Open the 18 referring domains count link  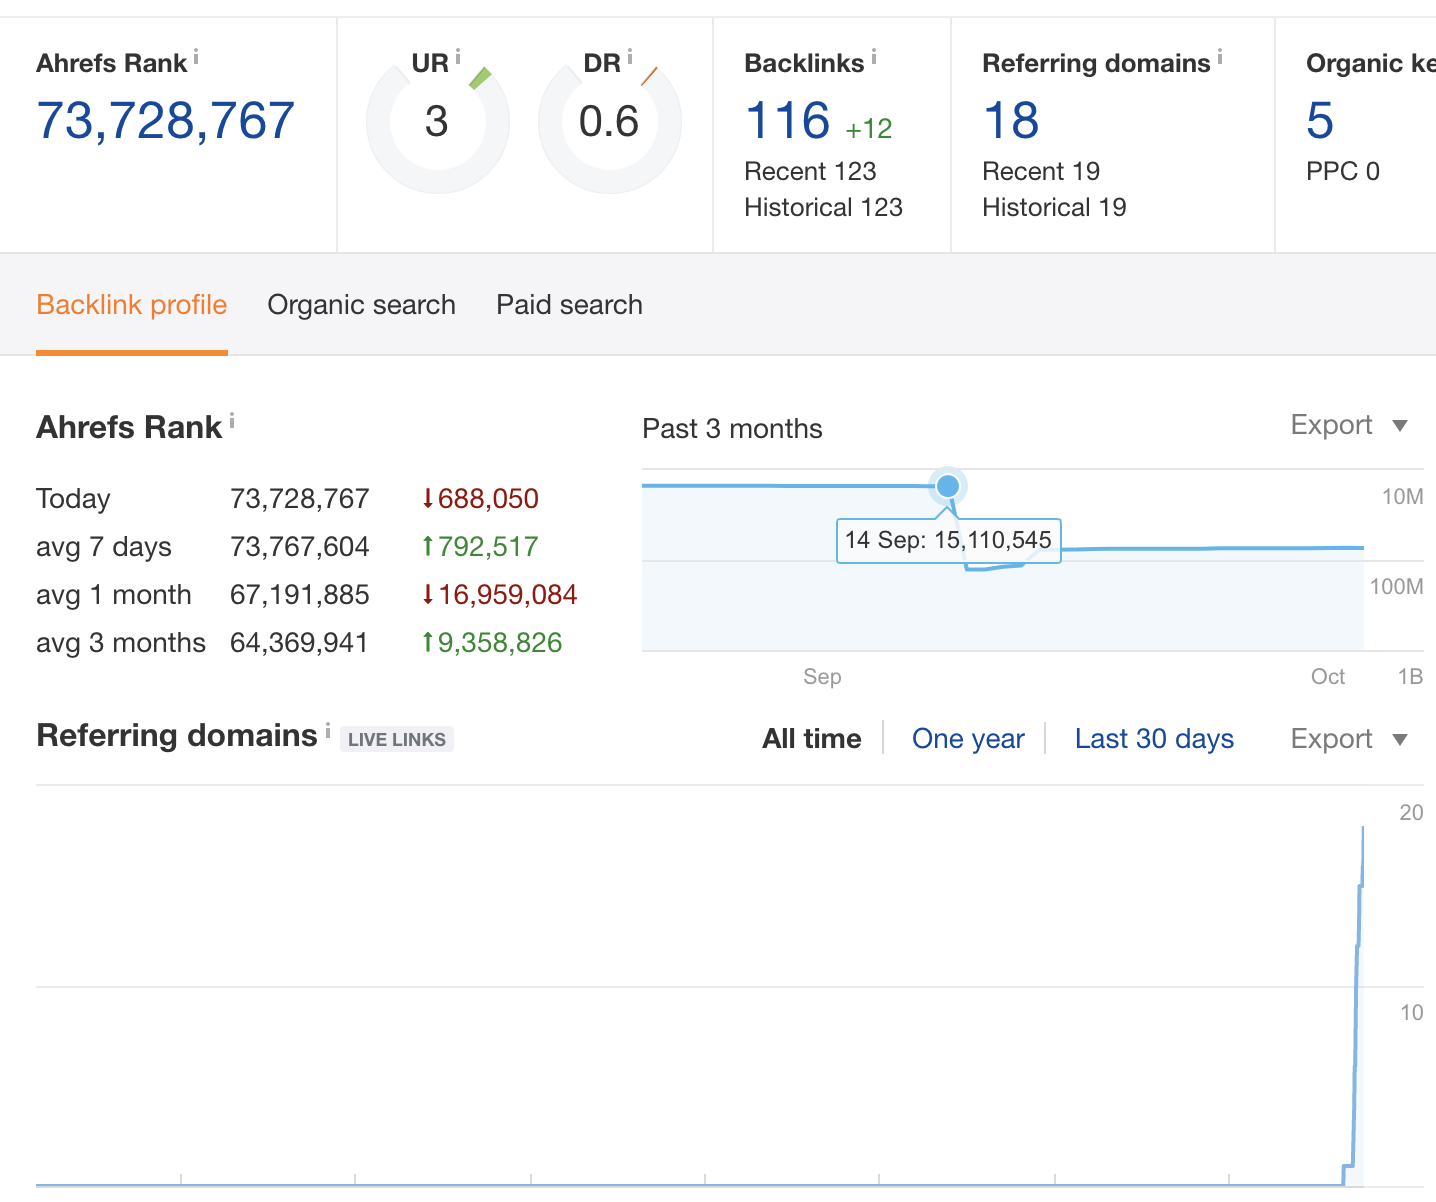[1011, 121]
